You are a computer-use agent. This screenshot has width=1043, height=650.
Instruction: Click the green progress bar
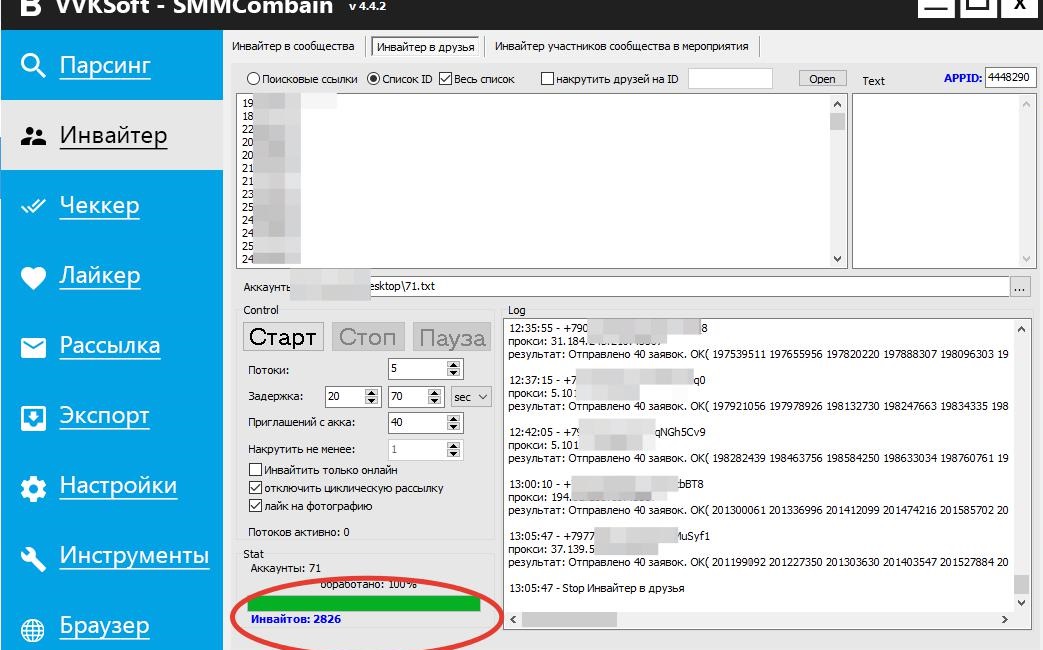[364, 603]
